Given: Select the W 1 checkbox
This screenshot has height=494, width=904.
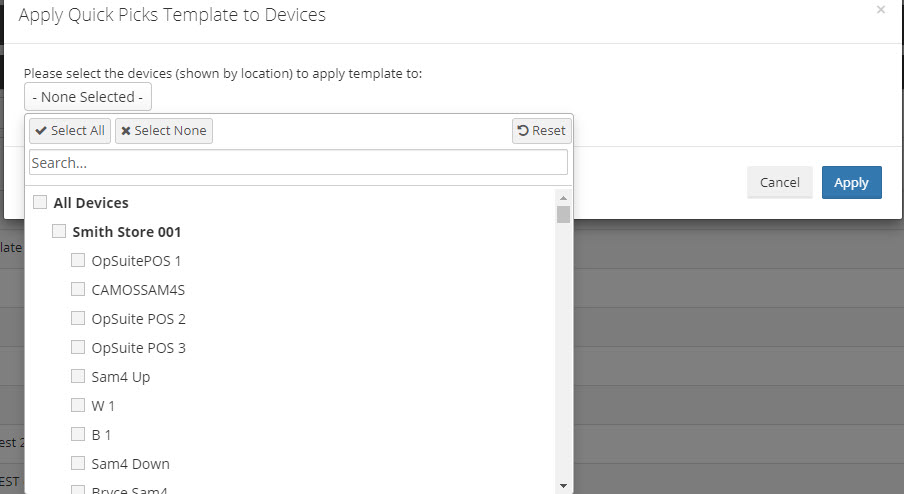Looking at the screenshot, I should coord(78,405).
